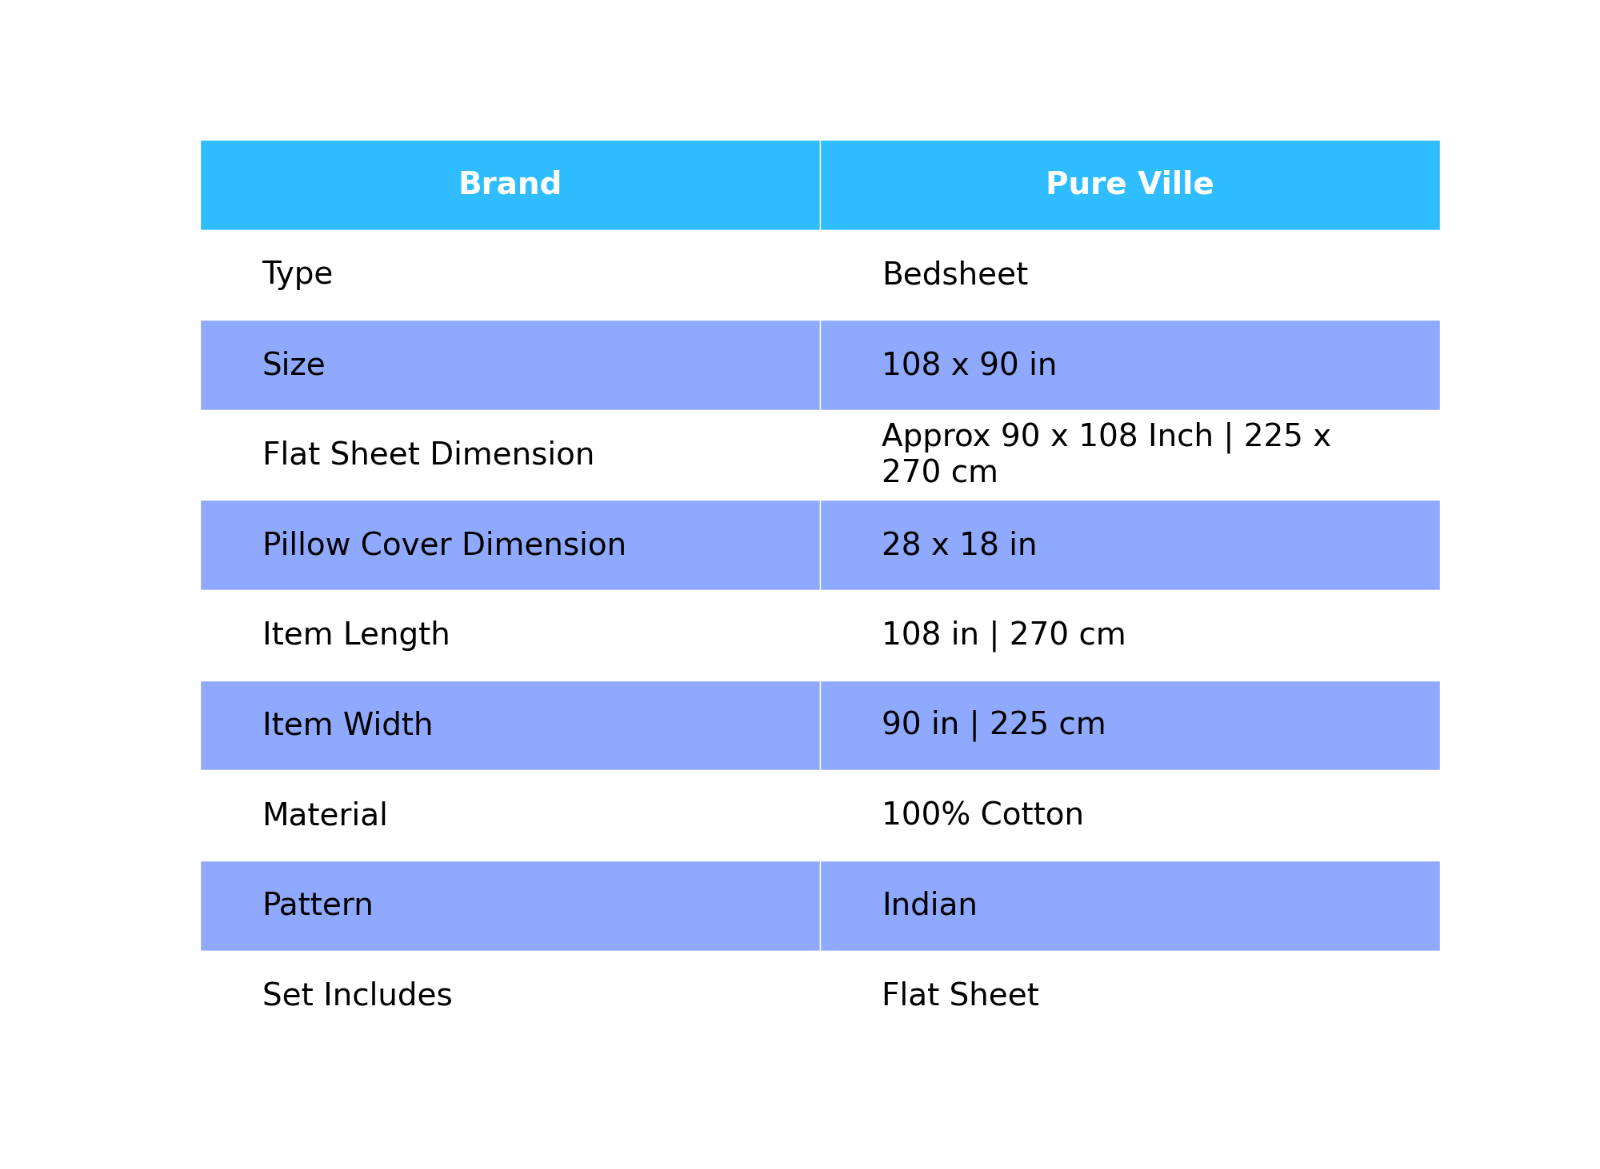This screenshot has width=1600, height=1169.
Task: Select the Pattern label cell
Action: pyautogui.click(x=510, y=905)
